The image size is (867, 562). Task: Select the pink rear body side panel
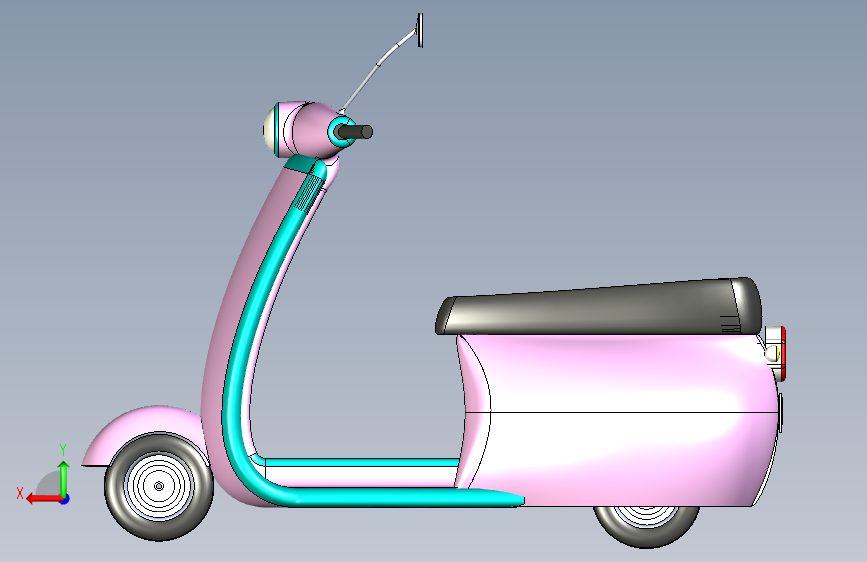[617, 420]
